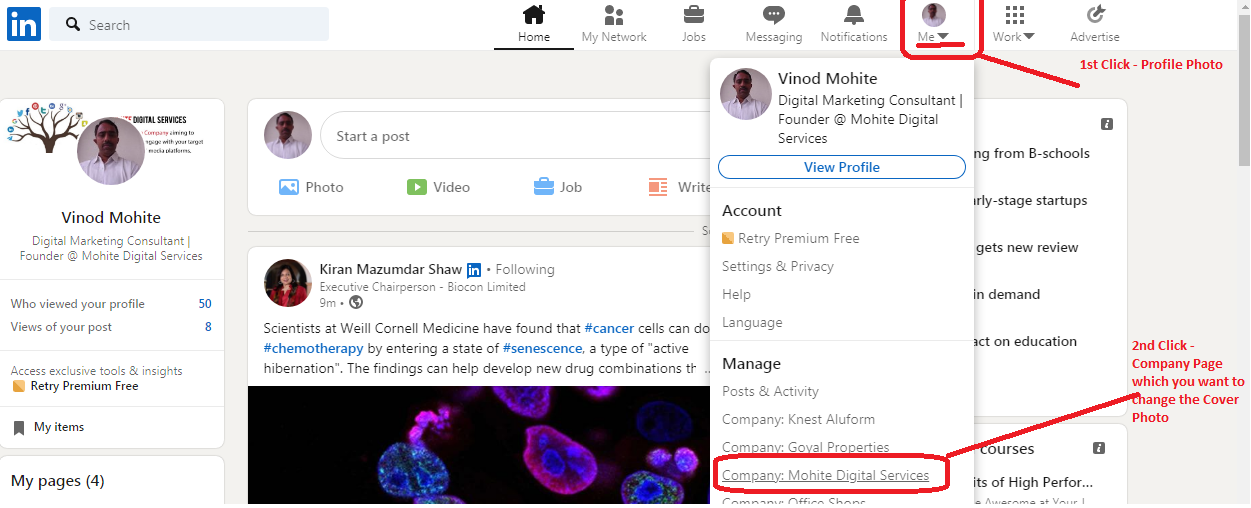
Task: Click the Write article icon
Action: (x=658, y=187)
